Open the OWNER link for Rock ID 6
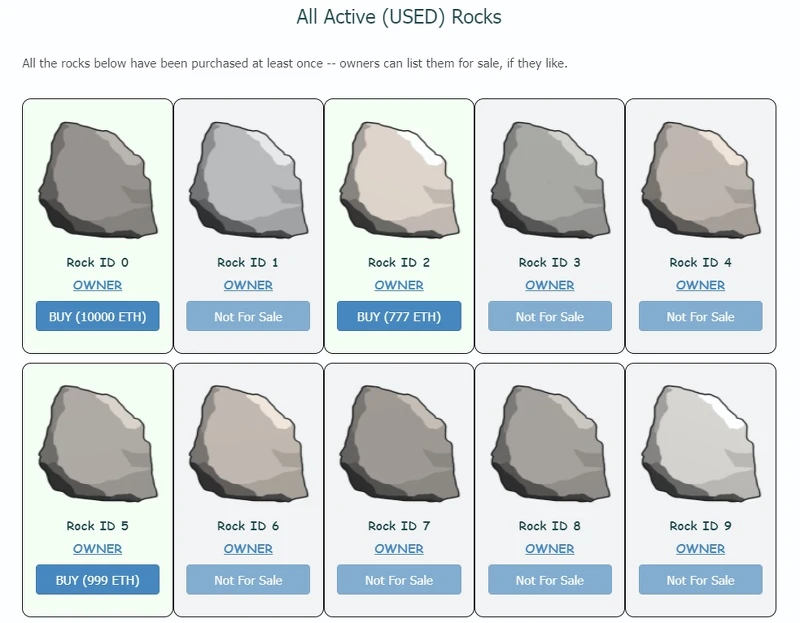The width and height of the screenshot is (800, 623). tap(247, 549)
